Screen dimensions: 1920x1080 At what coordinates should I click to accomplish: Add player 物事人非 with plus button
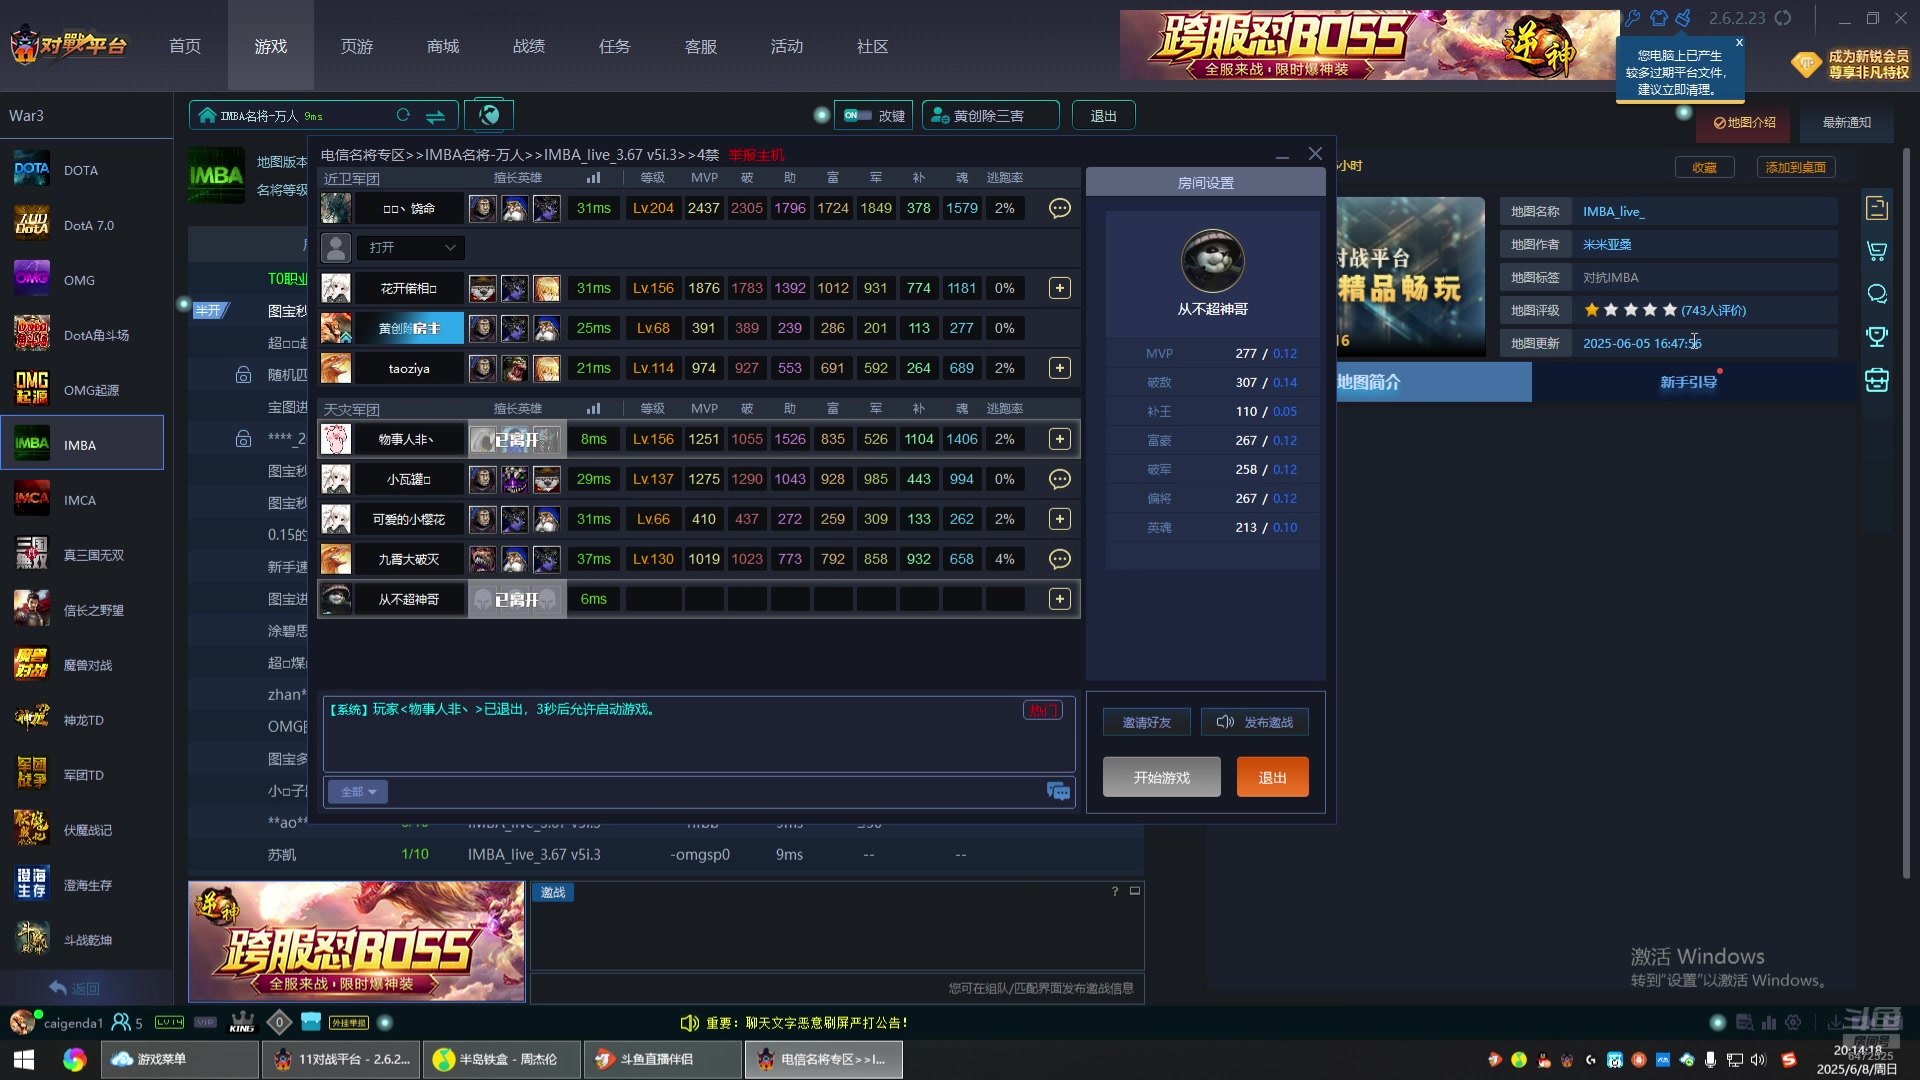pos(1059,439)
